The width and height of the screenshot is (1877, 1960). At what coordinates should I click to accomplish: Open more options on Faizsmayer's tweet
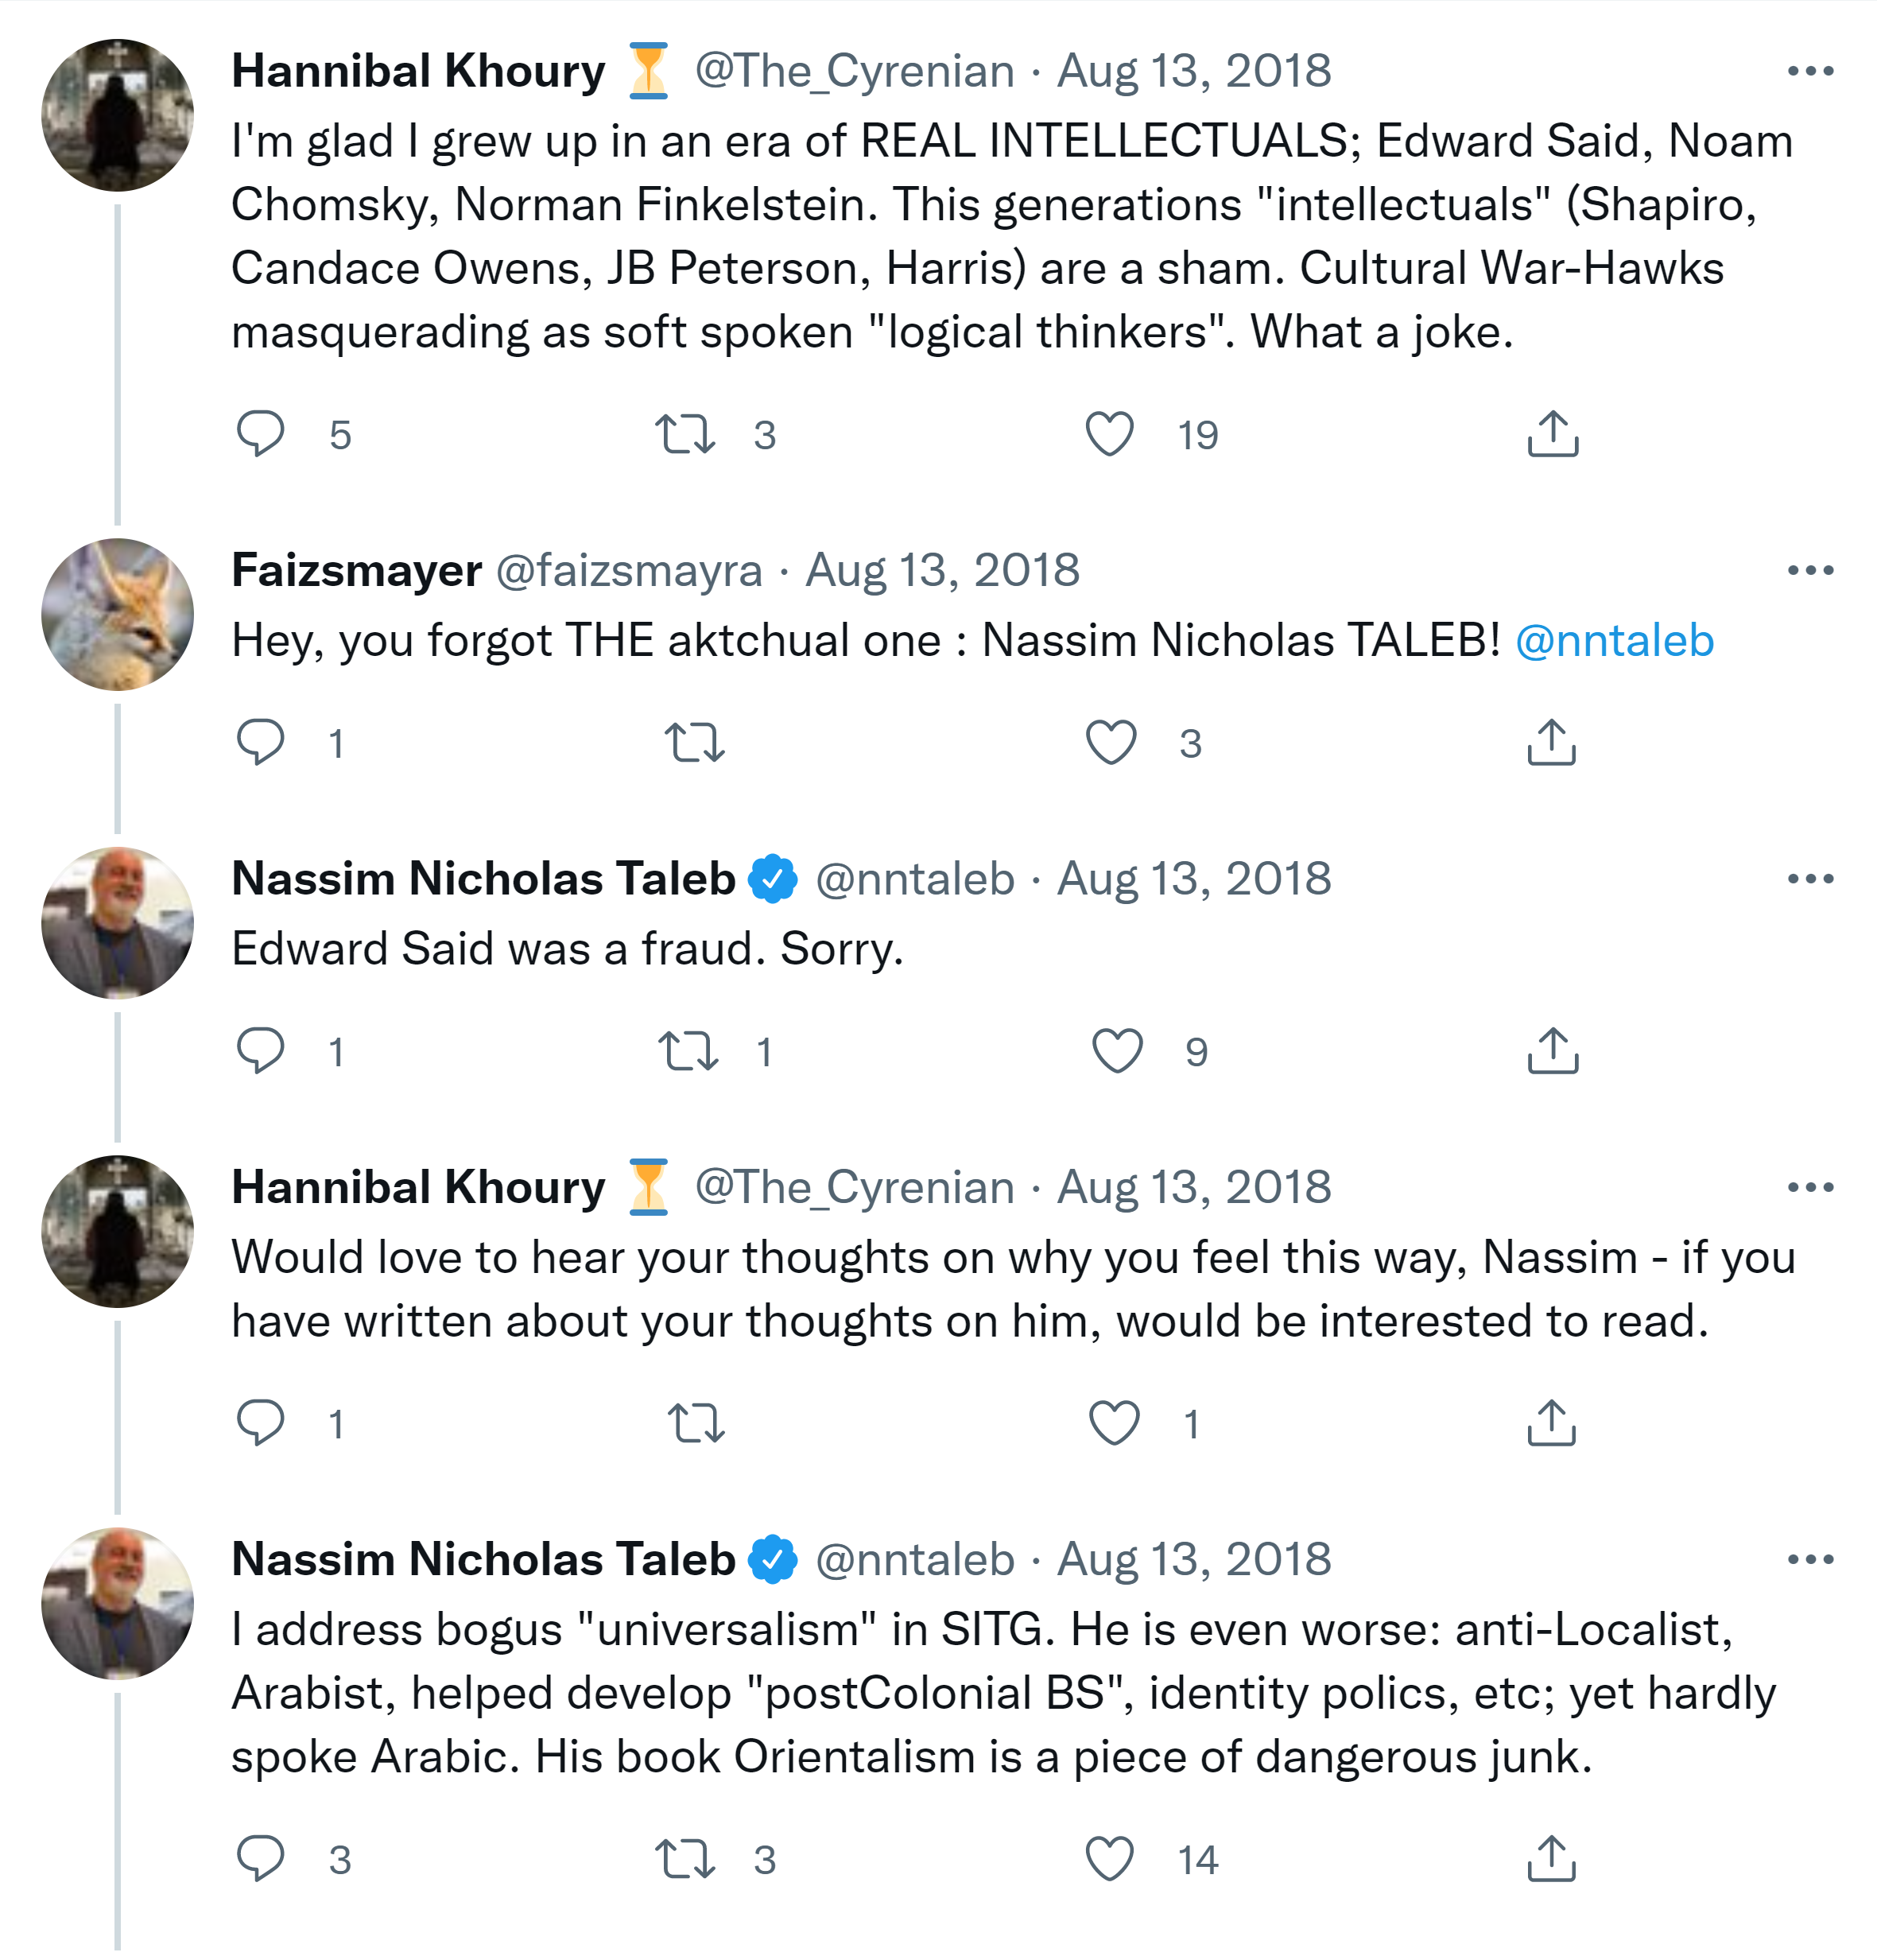[x=1810, y=571]
